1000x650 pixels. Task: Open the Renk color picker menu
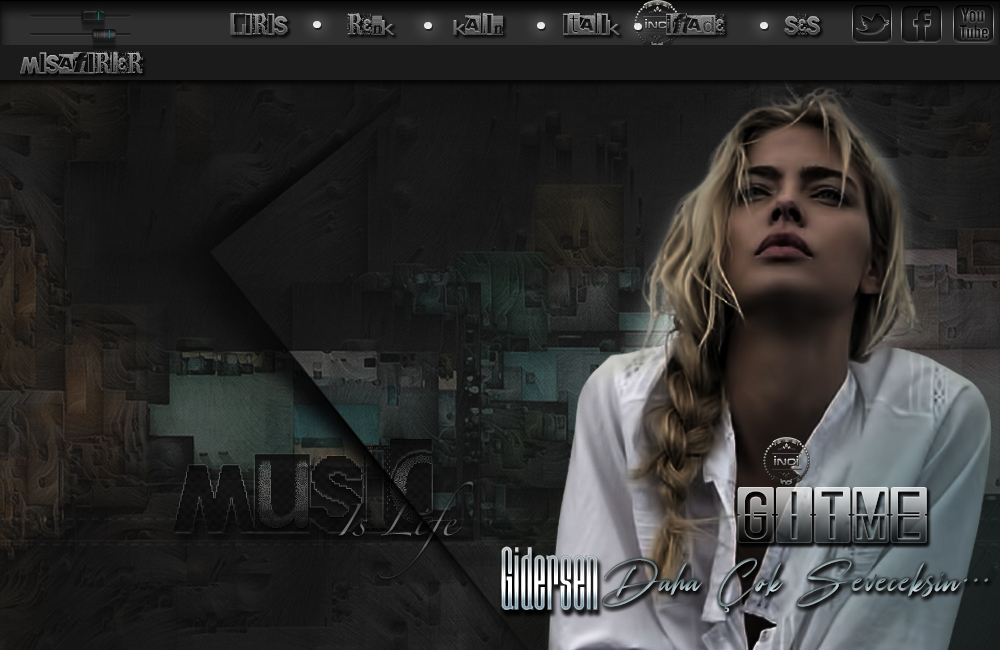click(x=370, y=26)
